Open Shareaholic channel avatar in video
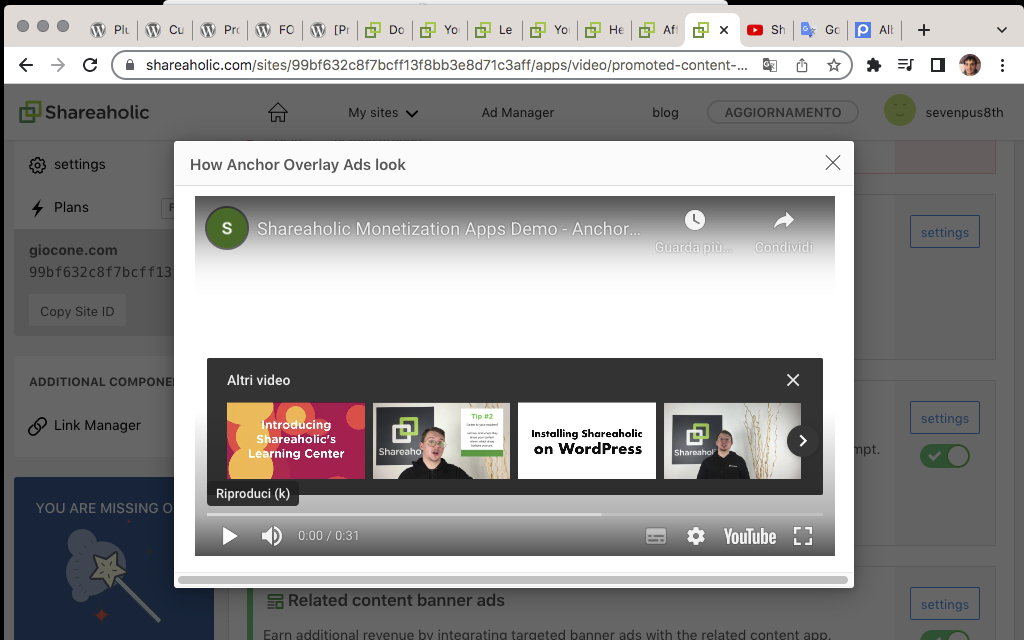1024x640 pixels. pos(227,228)
